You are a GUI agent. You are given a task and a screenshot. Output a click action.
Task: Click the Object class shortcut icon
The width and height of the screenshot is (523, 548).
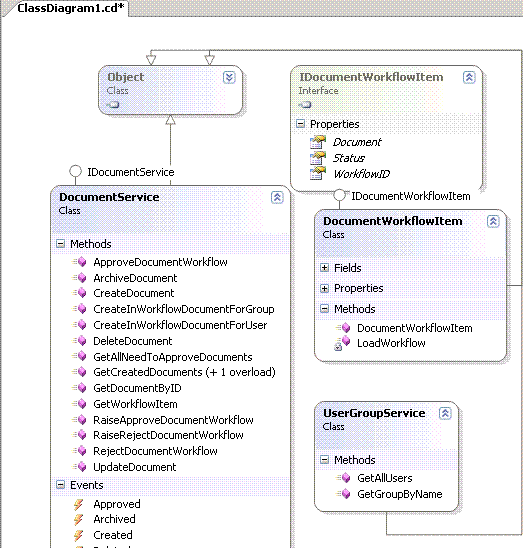[113, 104]
